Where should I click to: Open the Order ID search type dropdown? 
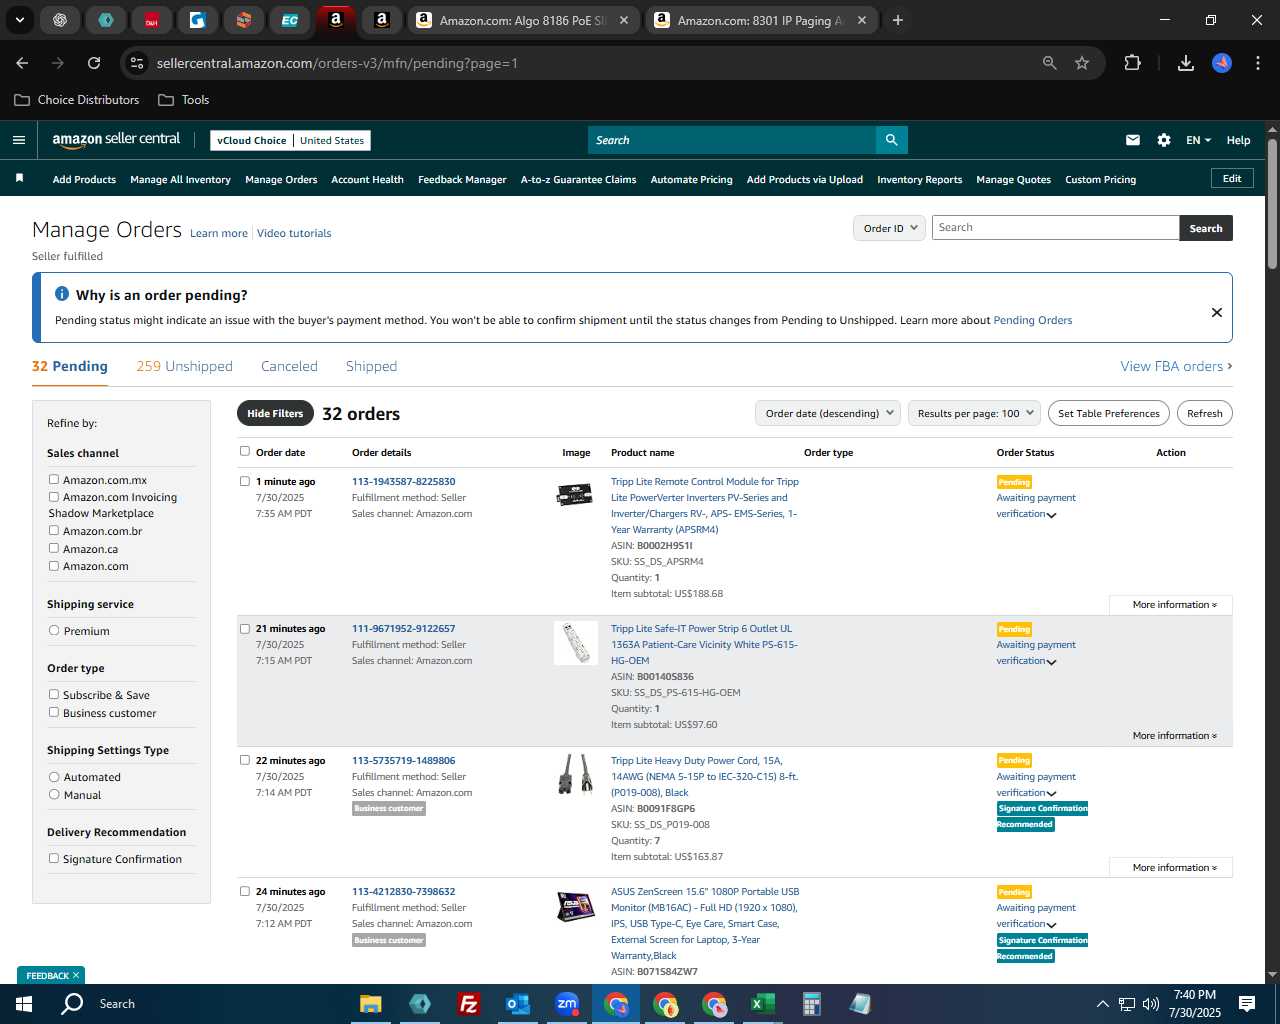[x=889, y=228]
